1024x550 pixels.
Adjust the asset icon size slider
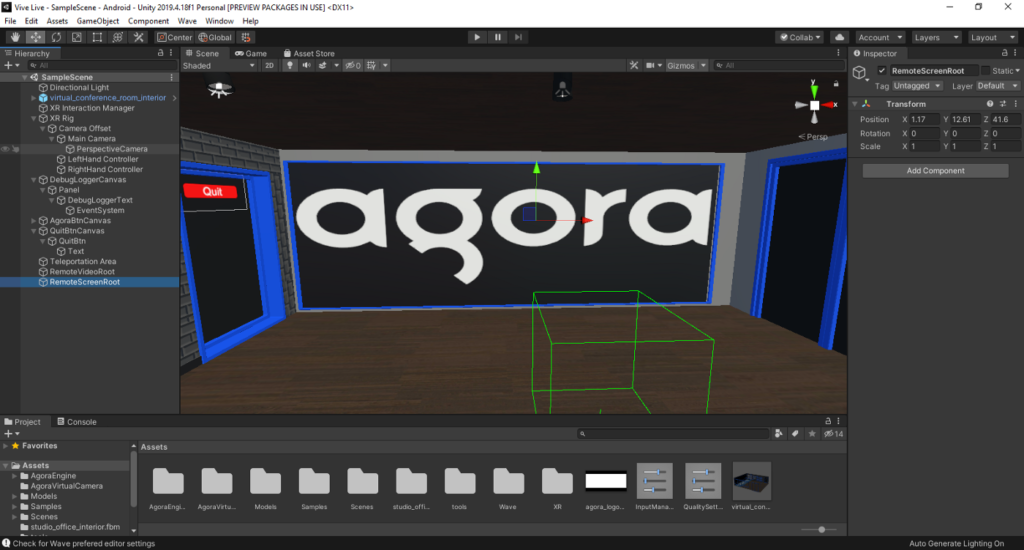click(x=822, y=530)
